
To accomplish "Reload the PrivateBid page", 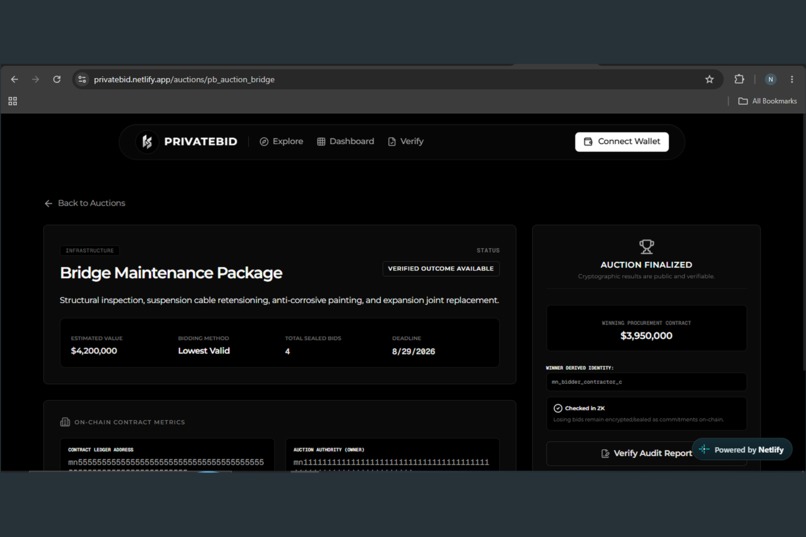I will [x=57, y=79].
